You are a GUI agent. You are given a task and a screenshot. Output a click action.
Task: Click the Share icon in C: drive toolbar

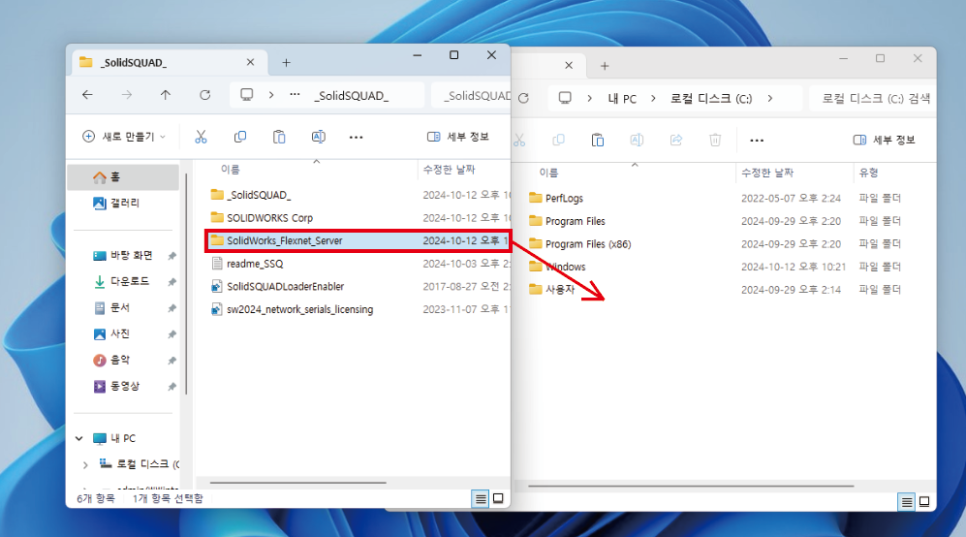click(676, 140)
